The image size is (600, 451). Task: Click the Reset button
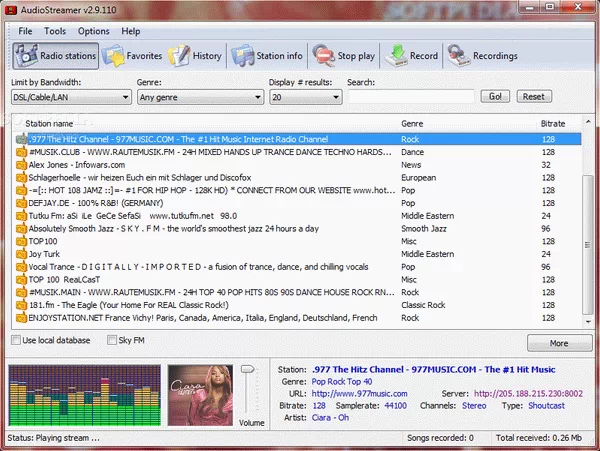(534, 96)
